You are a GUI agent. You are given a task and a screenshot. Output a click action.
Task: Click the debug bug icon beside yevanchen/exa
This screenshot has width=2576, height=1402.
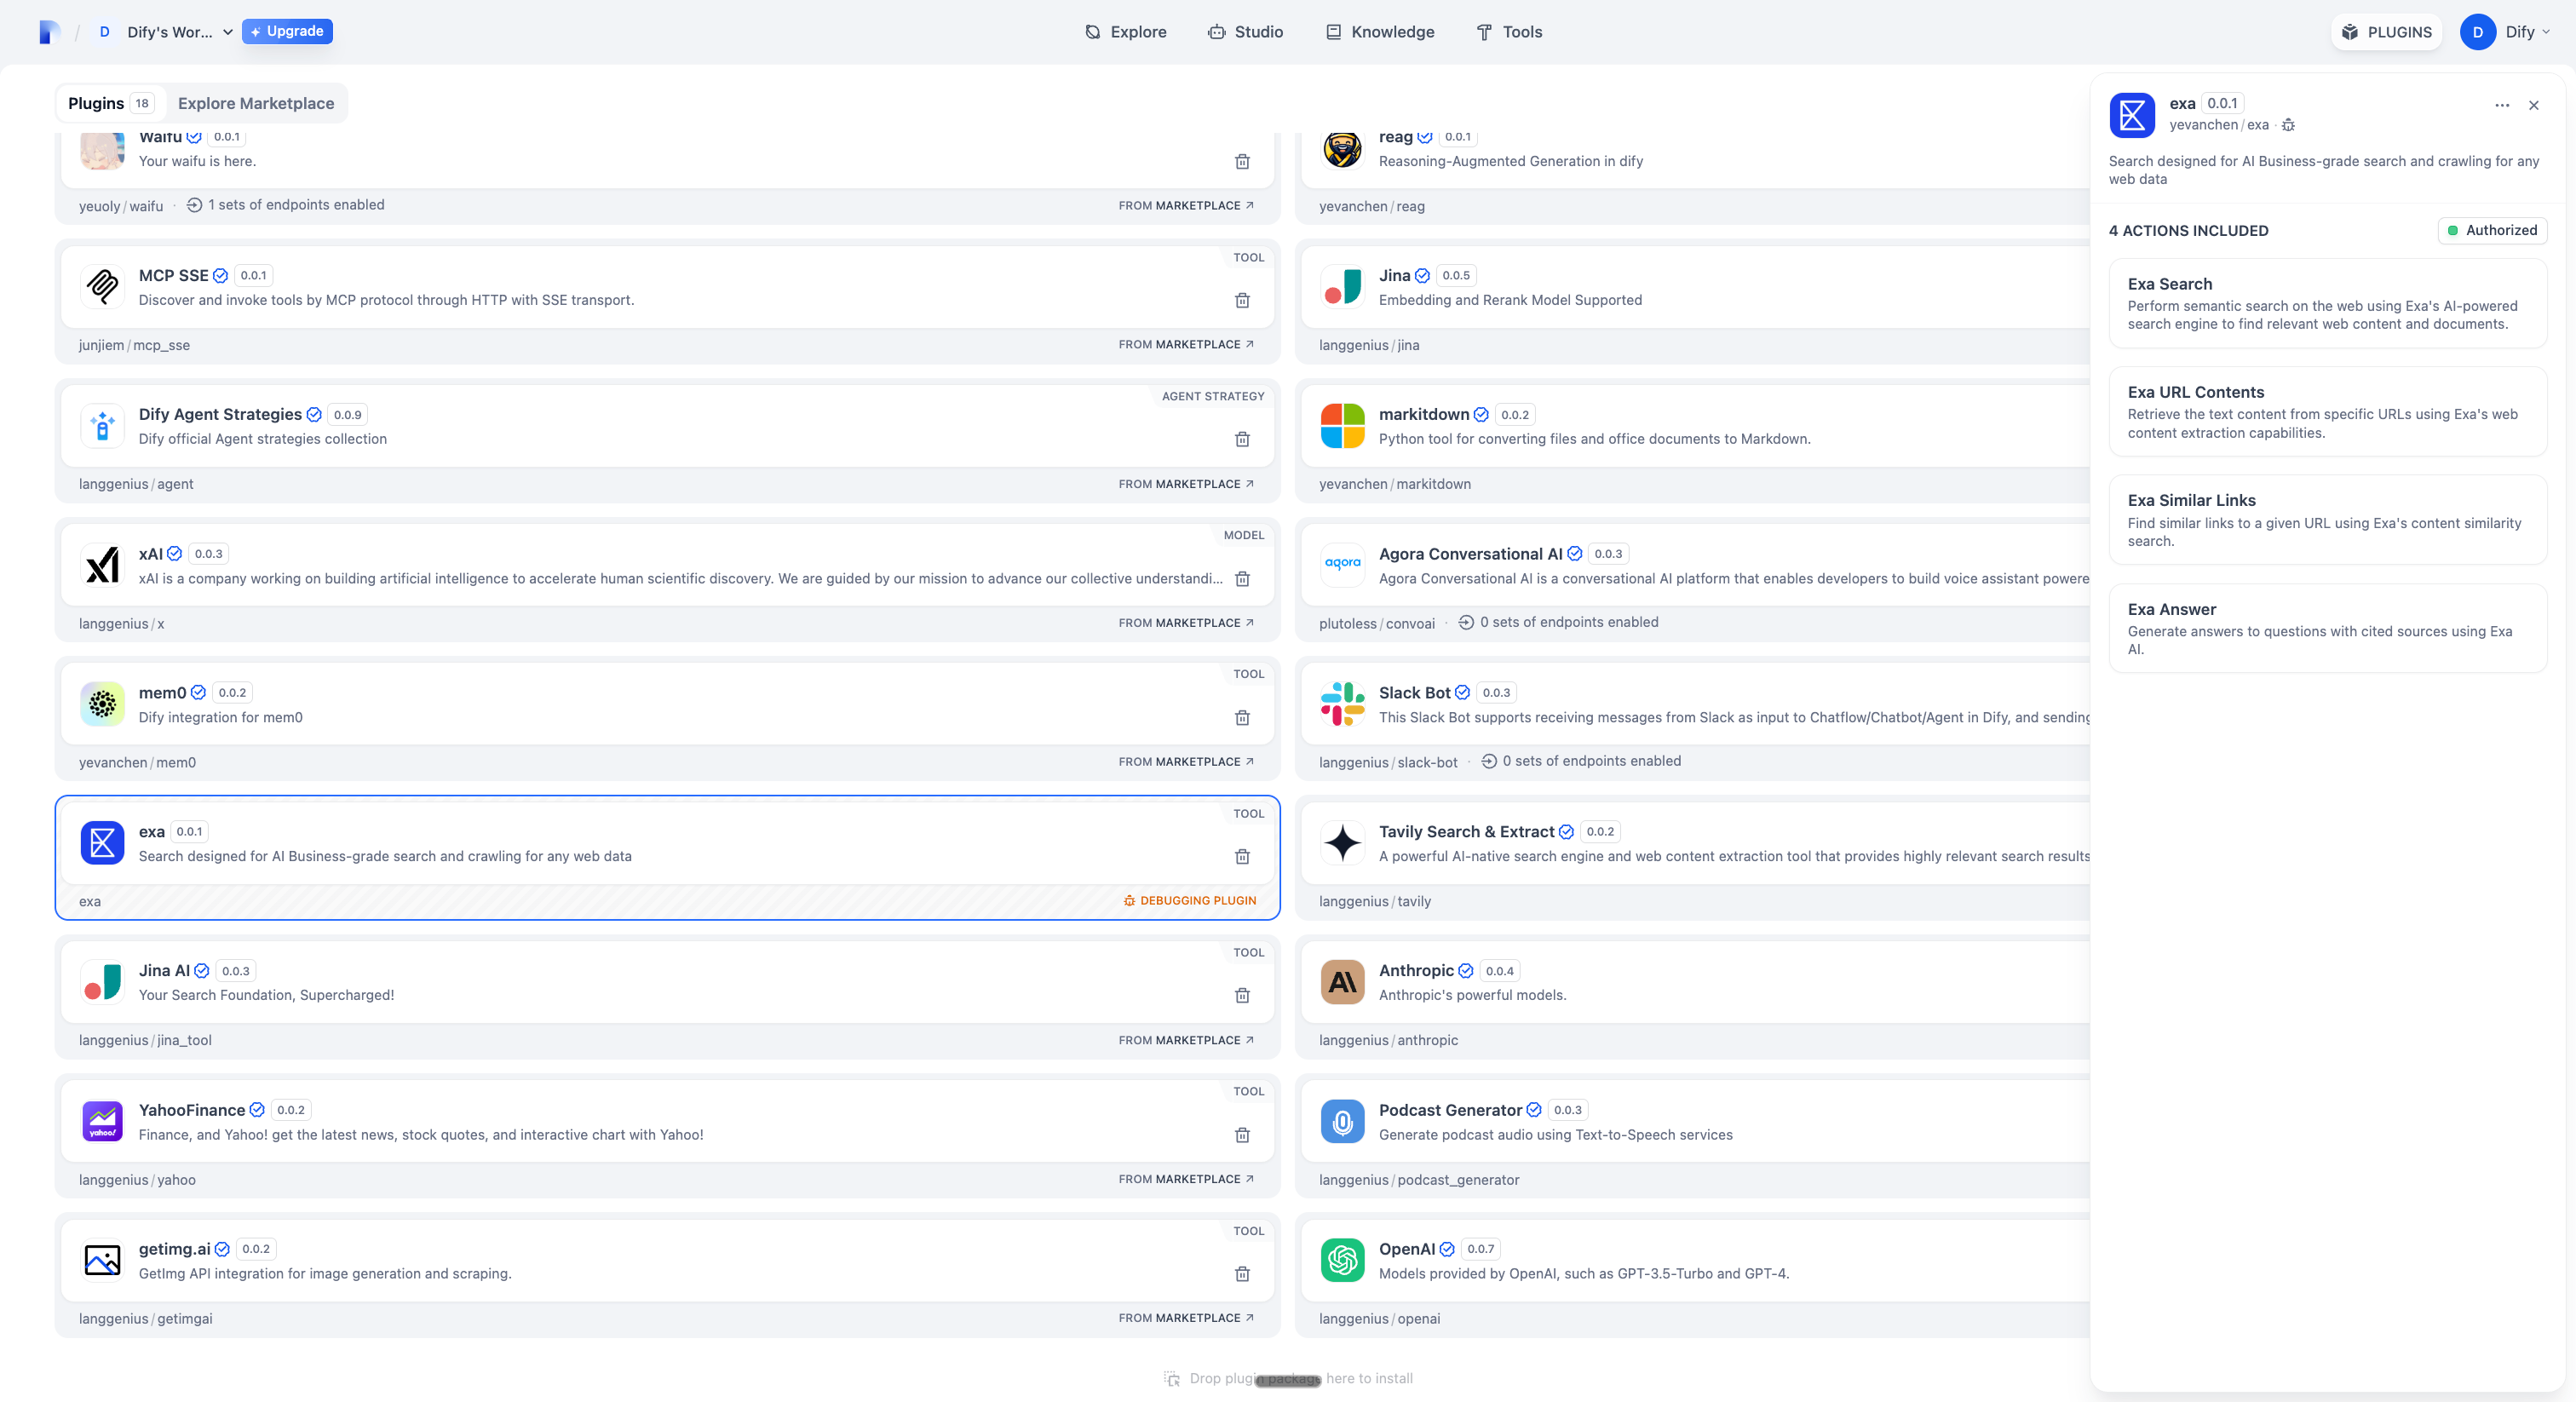tap(2288, 125)
